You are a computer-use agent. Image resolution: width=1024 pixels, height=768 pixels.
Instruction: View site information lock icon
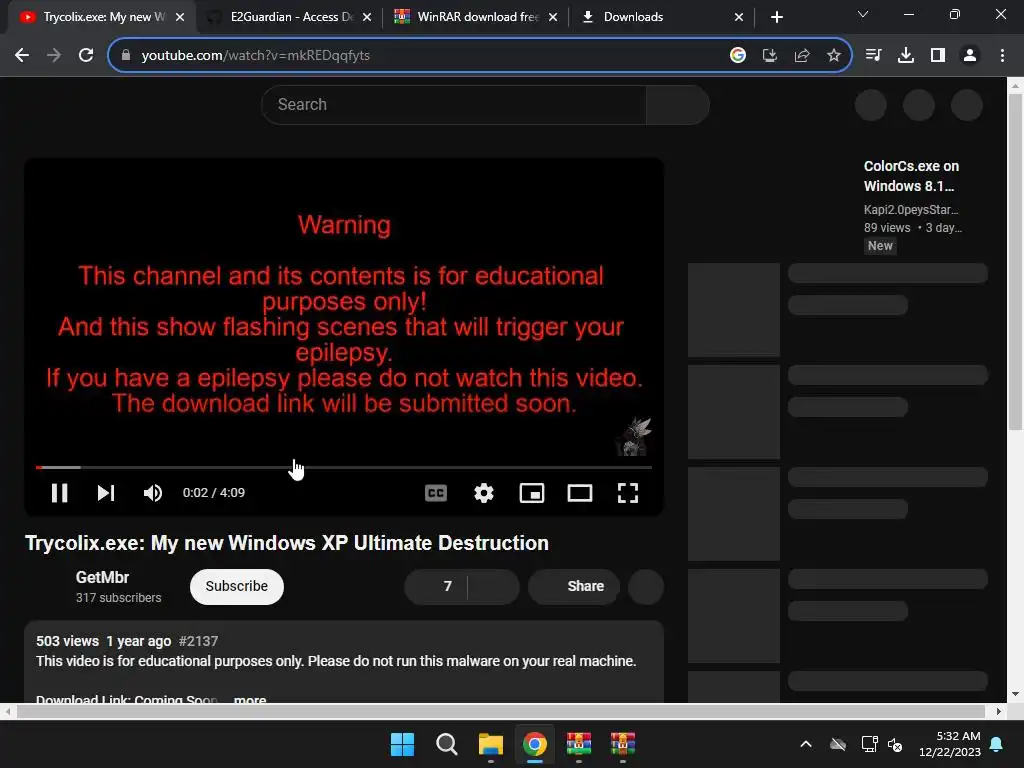click(126, 56)
